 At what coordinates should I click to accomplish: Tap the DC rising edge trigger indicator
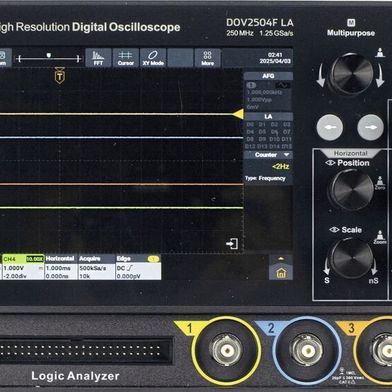point(125,268)
